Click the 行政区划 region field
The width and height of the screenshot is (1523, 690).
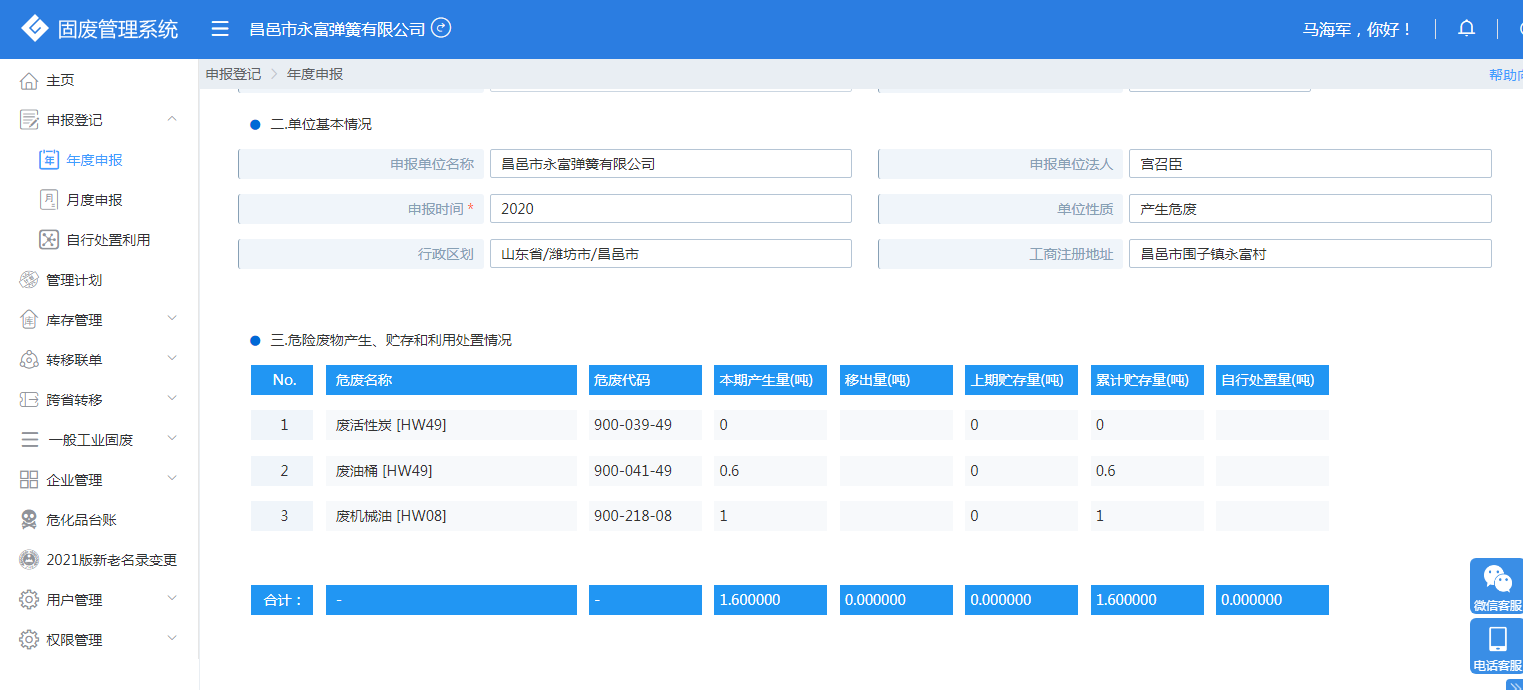(x=670, y=254)
